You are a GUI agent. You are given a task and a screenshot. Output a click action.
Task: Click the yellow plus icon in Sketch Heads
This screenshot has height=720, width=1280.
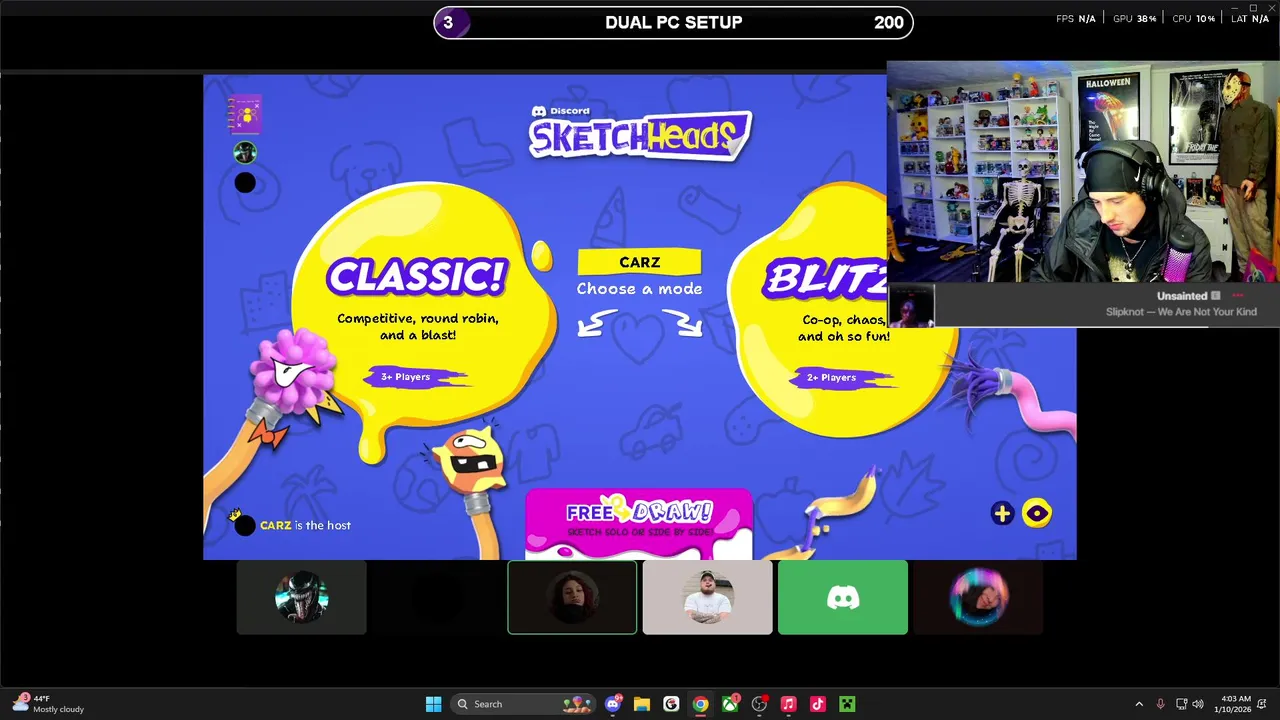(x=1002, y=513)
